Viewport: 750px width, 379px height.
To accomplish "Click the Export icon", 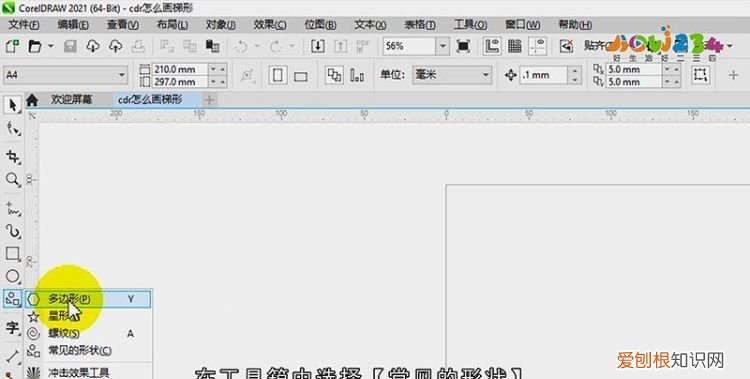I will point(340,46).
